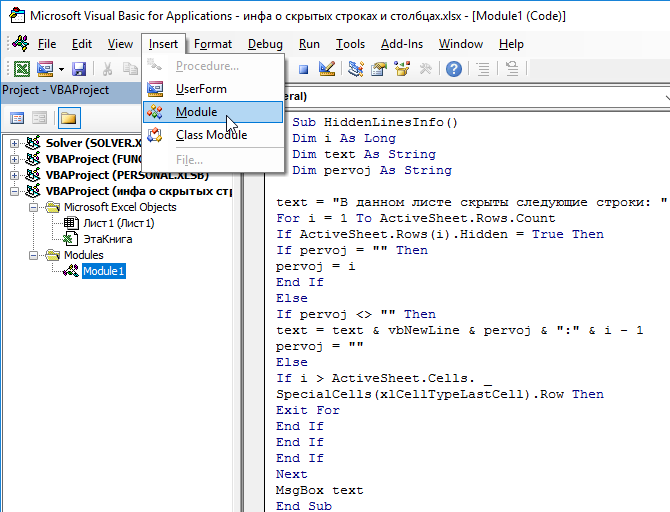The width and height of the screenshot is (670, 512).
Task: Open the Insert UserForm dropdown arrow
Action: (61, 69)
